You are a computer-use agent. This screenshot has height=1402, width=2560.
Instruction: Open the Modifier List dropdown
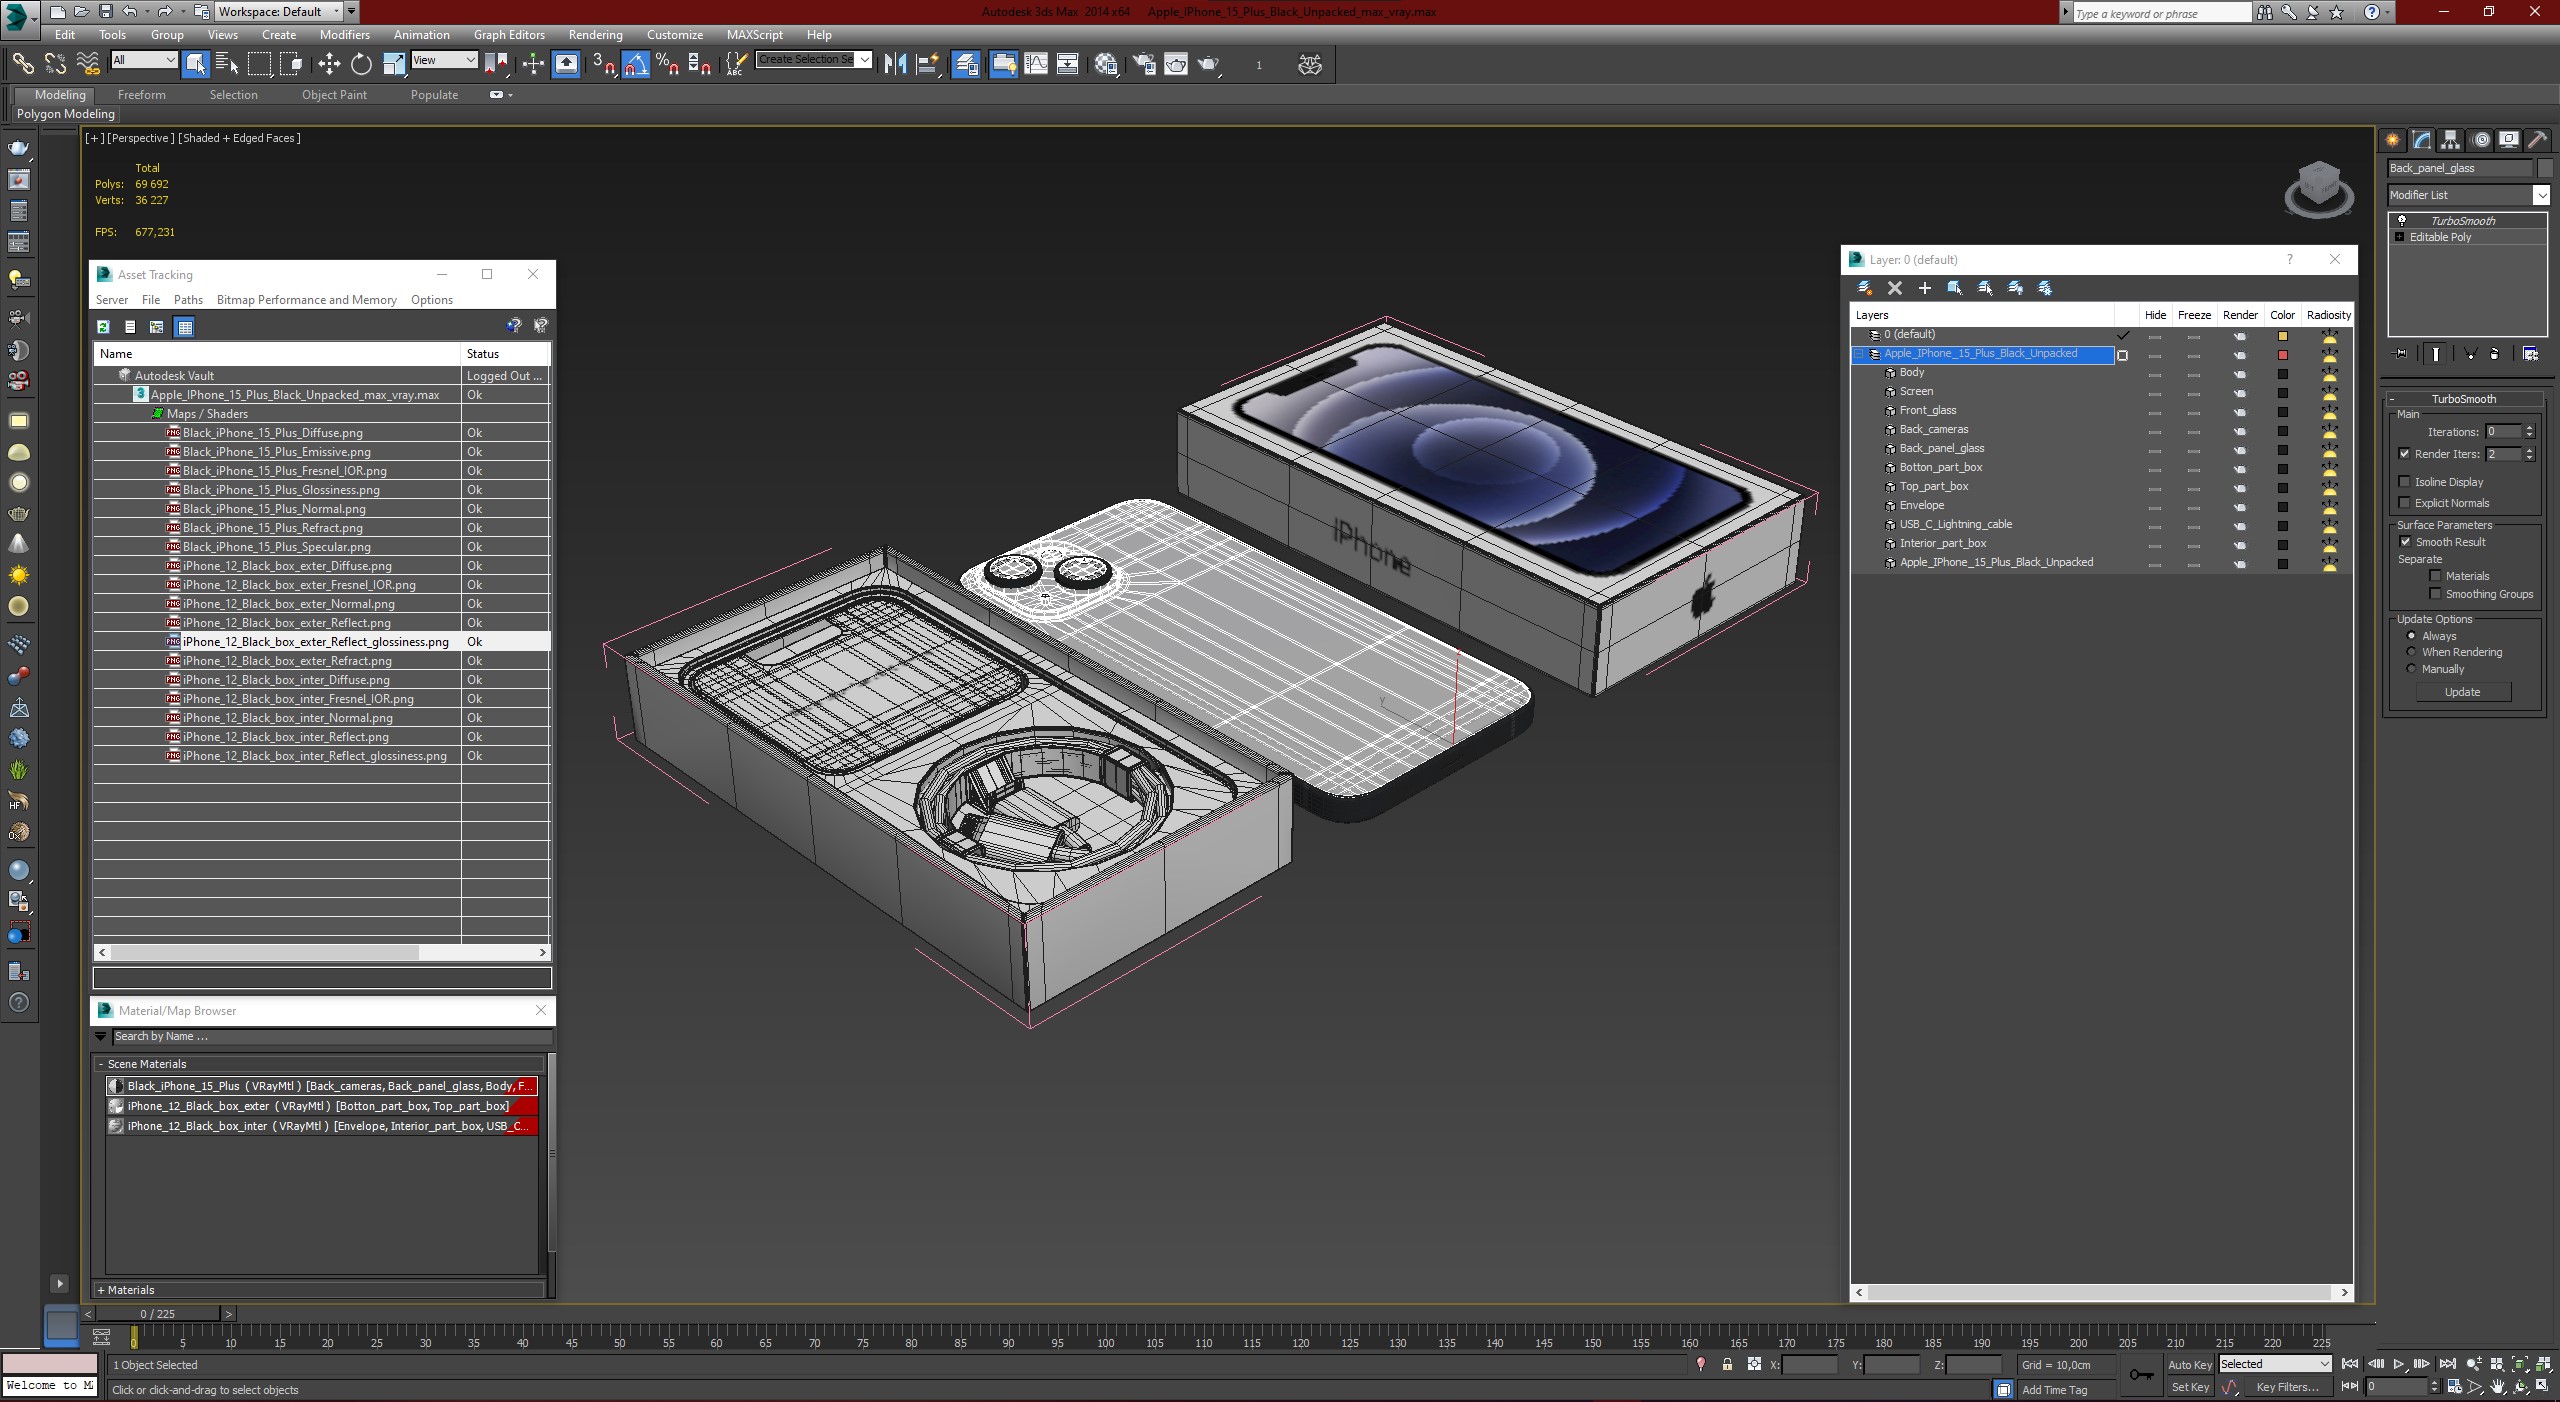2540,195
